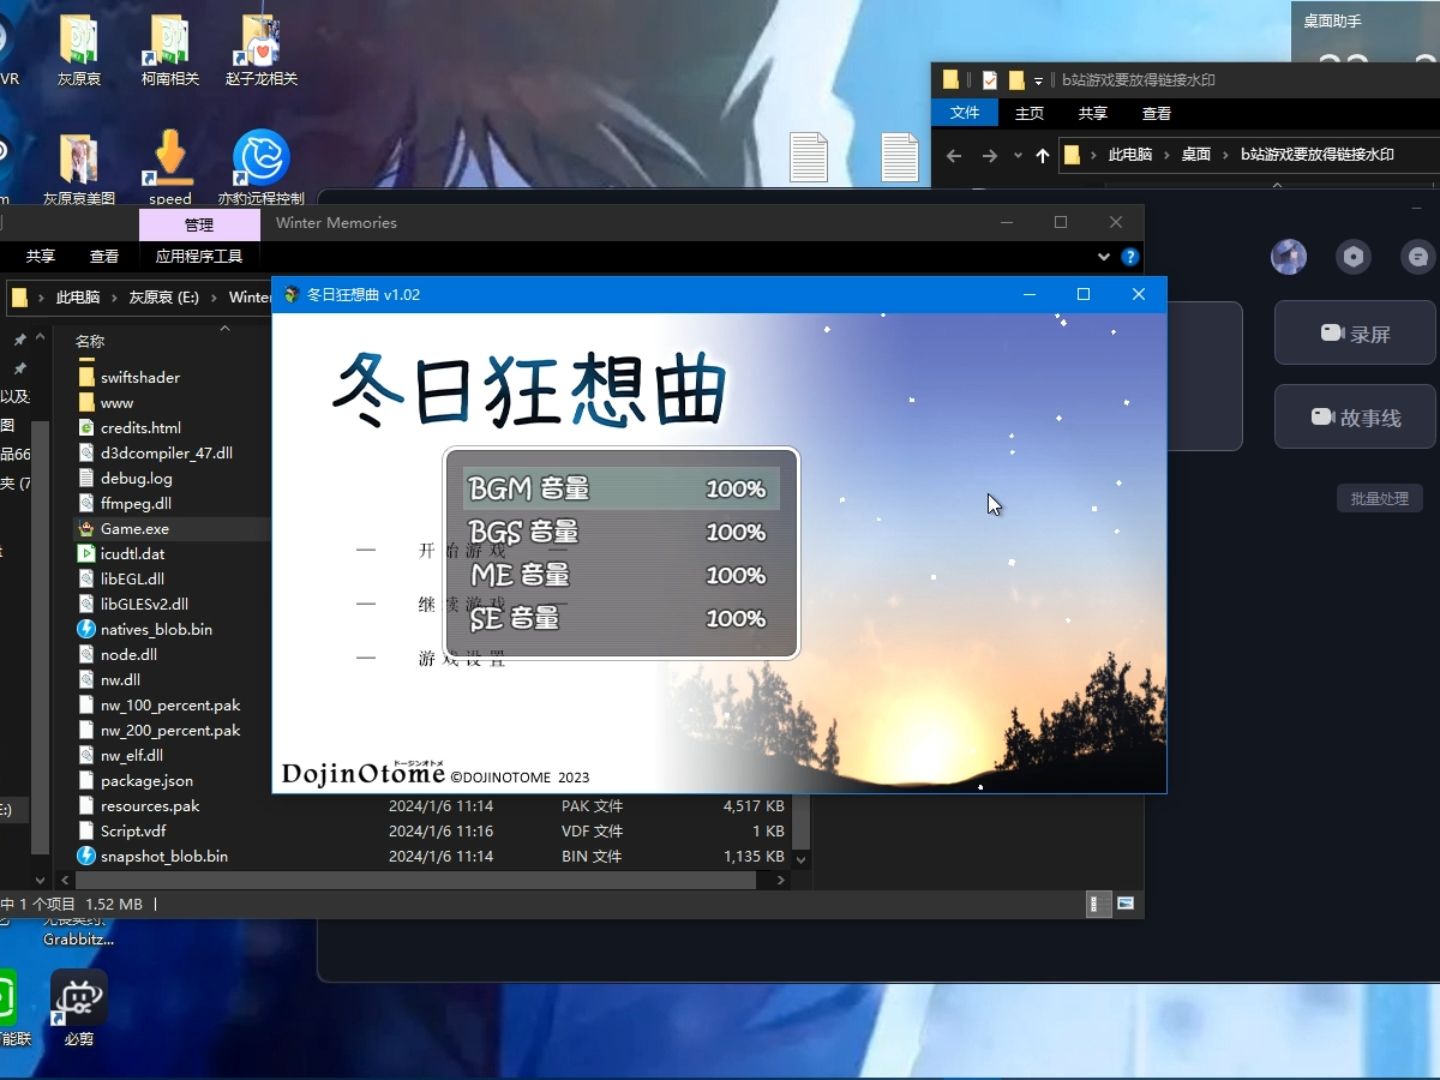Click 此电脑 breadcrumb in Winter Memories address bar
Screen dimensions: 1440x1080
(78, 297)
